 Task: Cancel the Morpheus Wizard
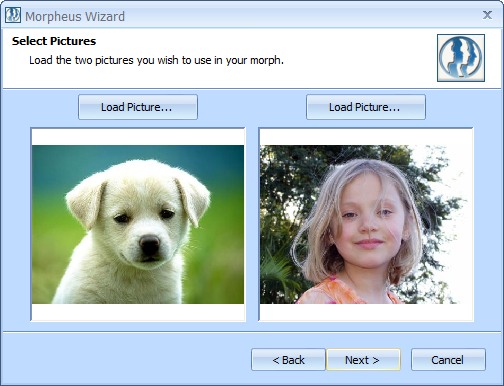click(448, 360)
